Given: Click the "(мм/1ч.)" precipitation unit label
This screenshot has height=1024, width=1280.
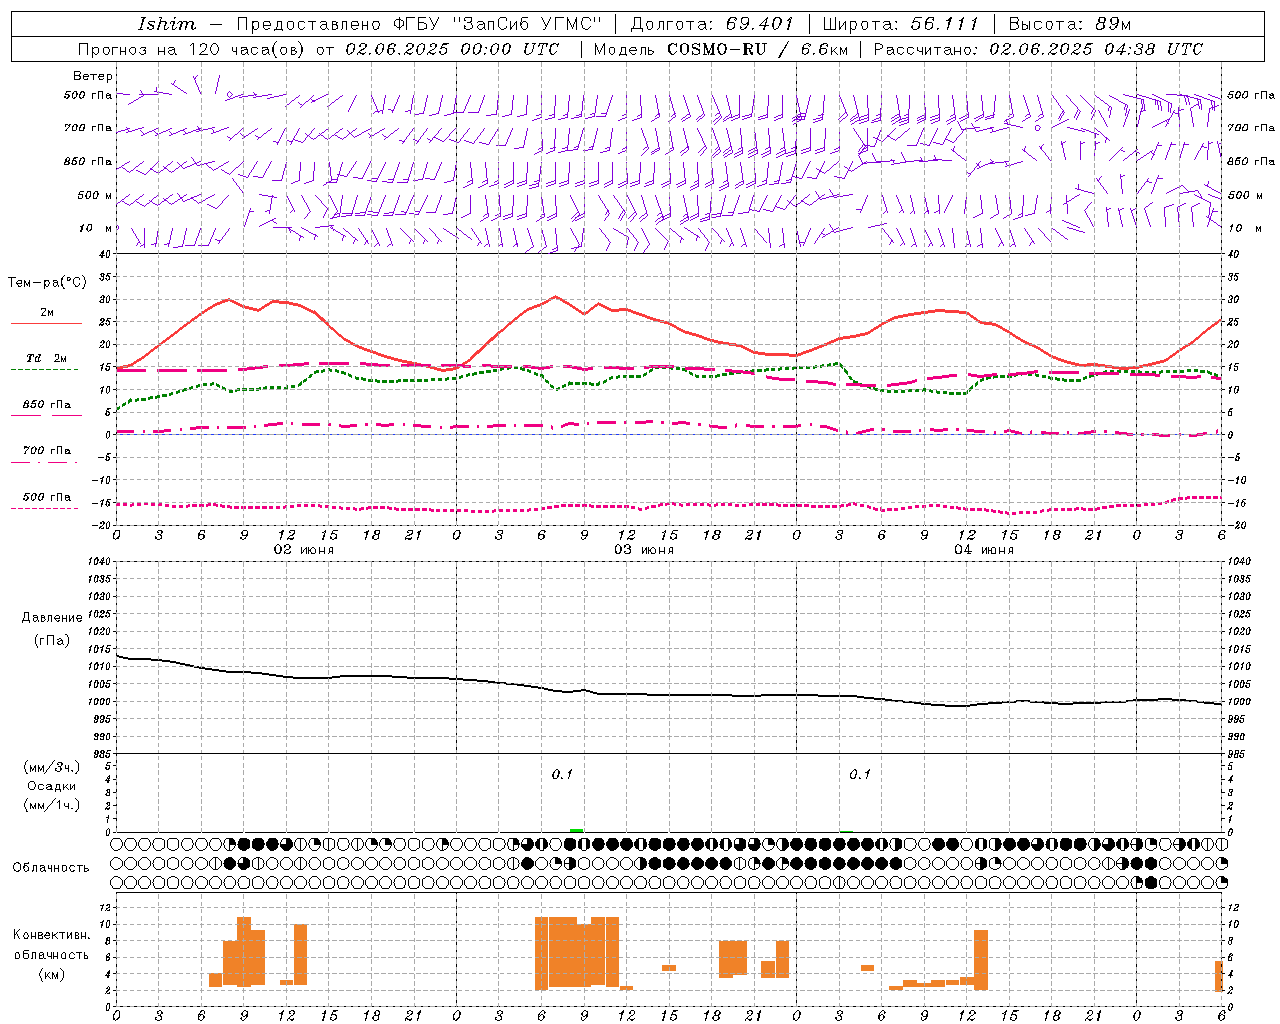Looking at the screenshot, I should 52,805.
